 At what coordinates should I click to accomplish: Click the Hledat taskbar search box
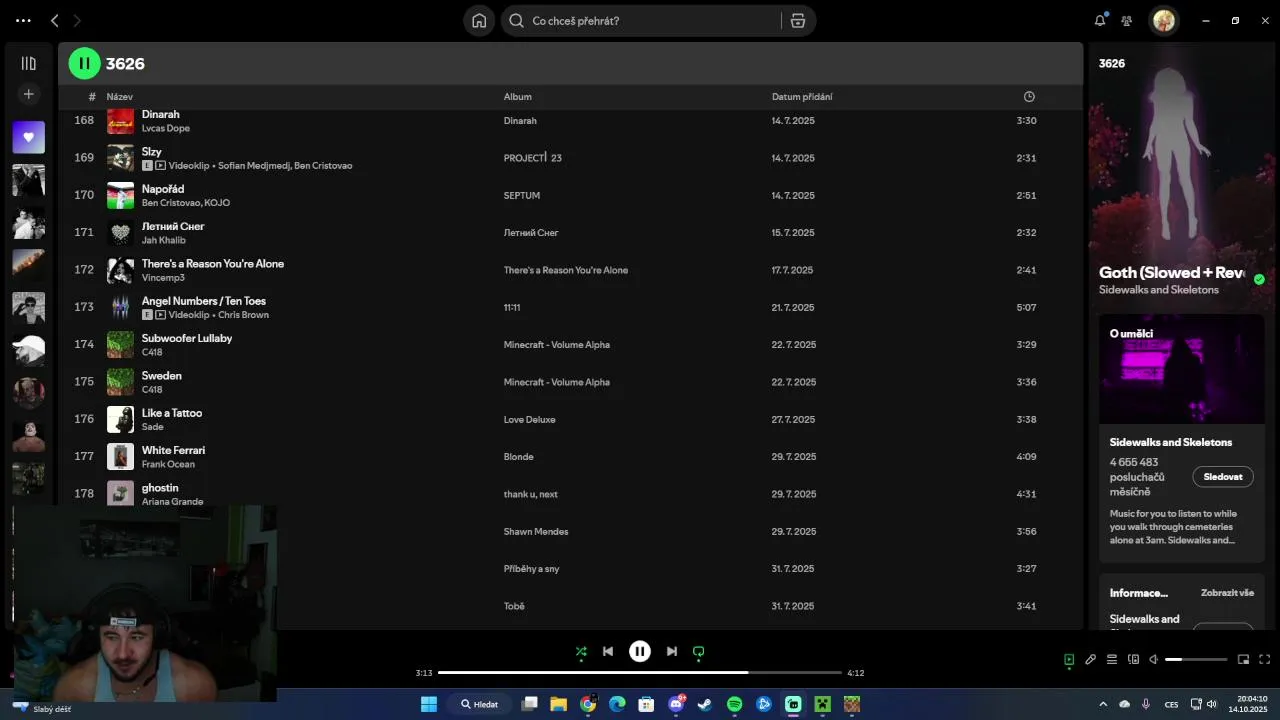click(x=479, y=704)
